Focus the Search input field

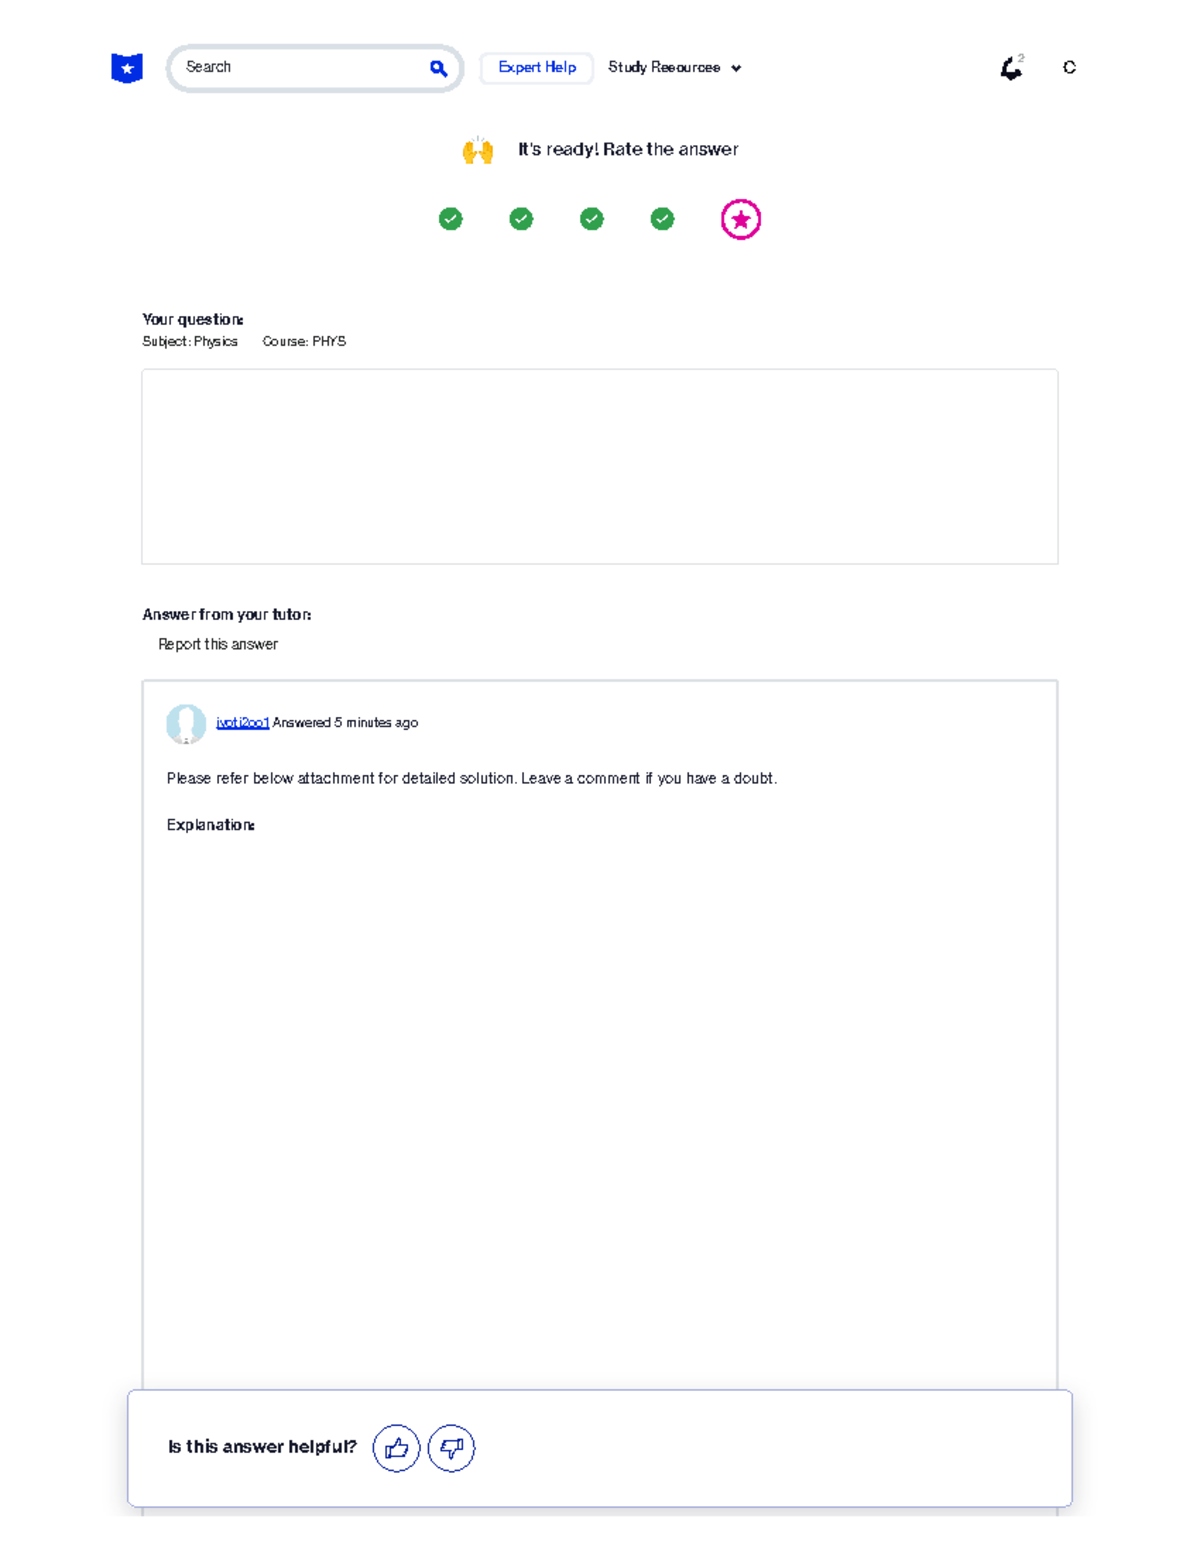click(300, 68)
